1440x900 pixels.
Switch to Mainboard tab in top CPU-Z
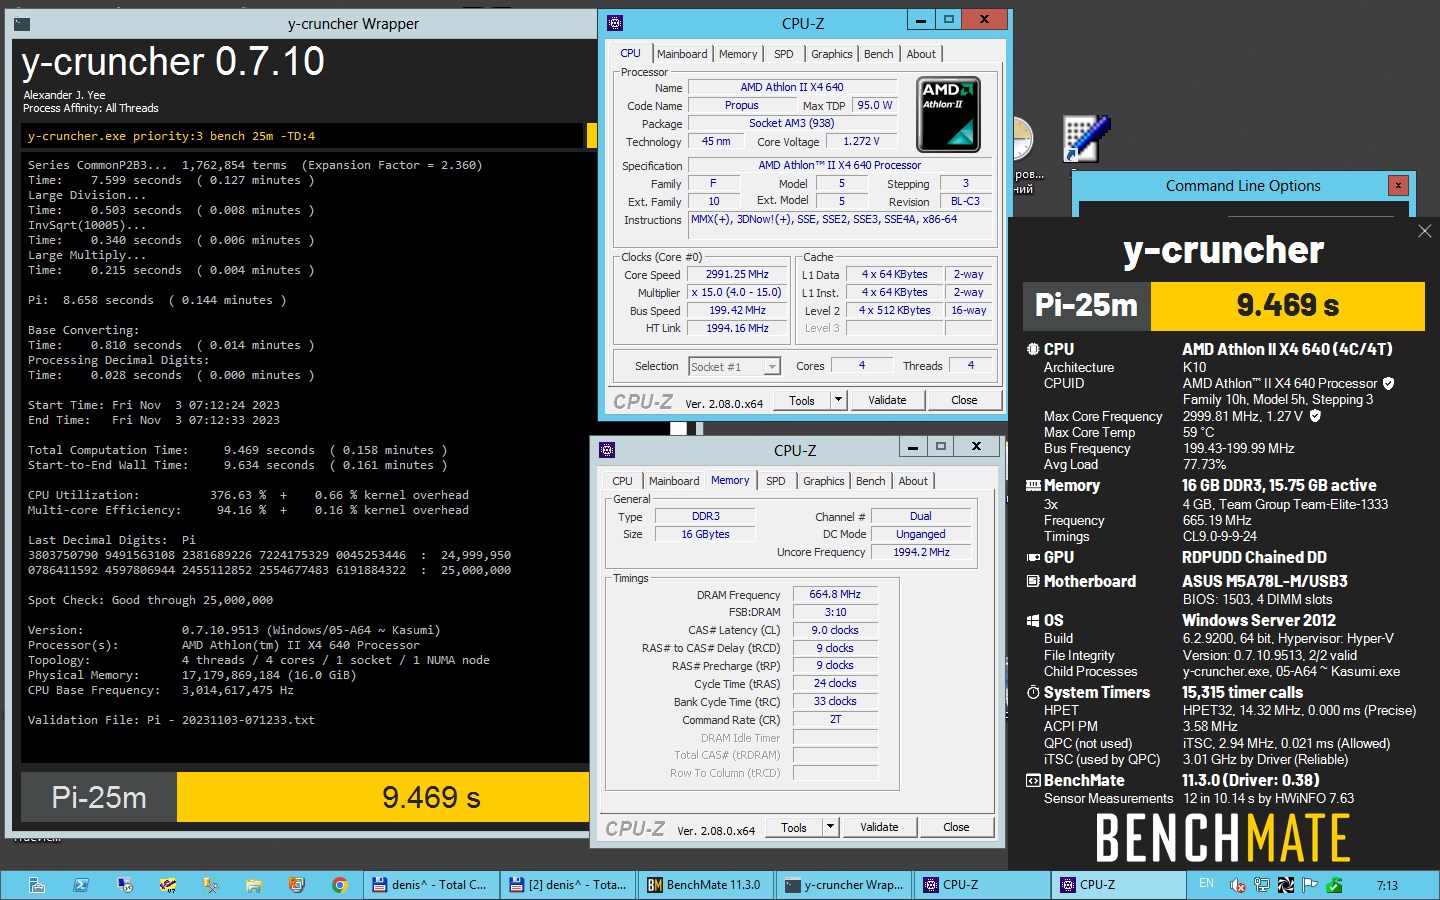[x=682, y=54]
